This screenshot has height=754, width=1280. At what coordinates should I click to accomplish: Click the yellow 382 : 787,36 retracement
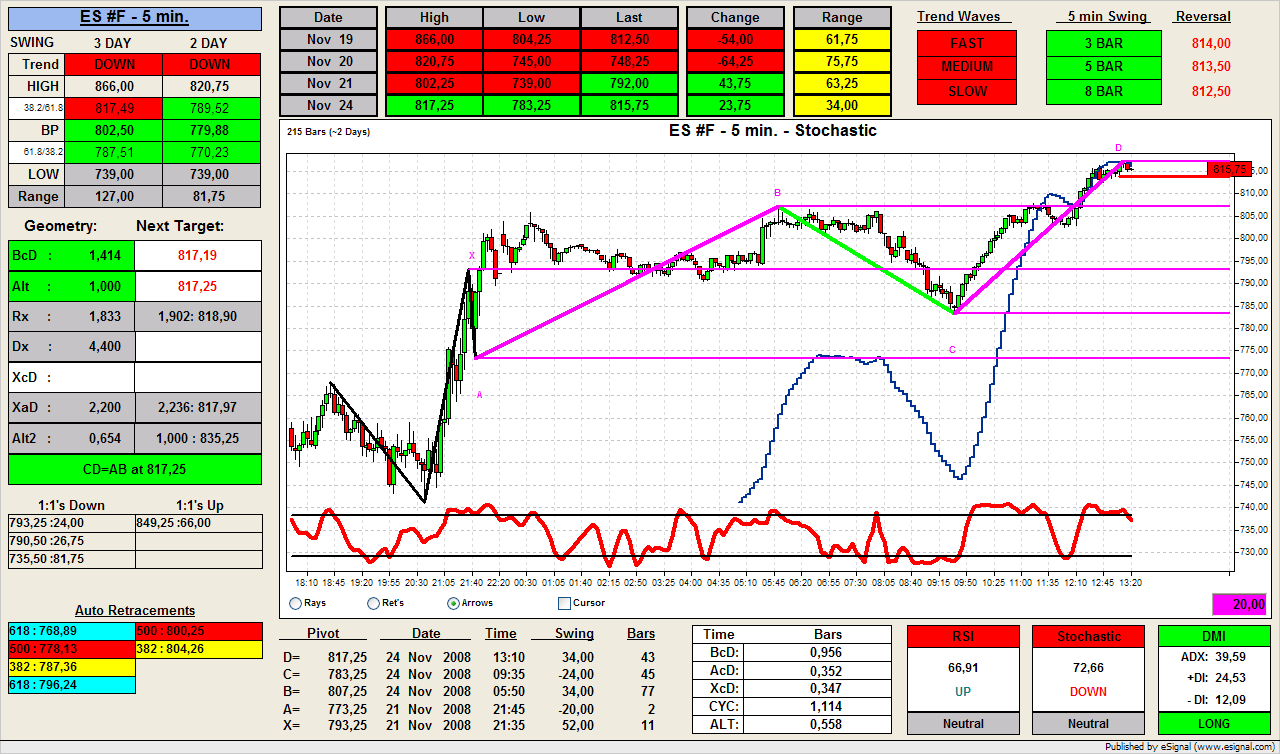71,667
